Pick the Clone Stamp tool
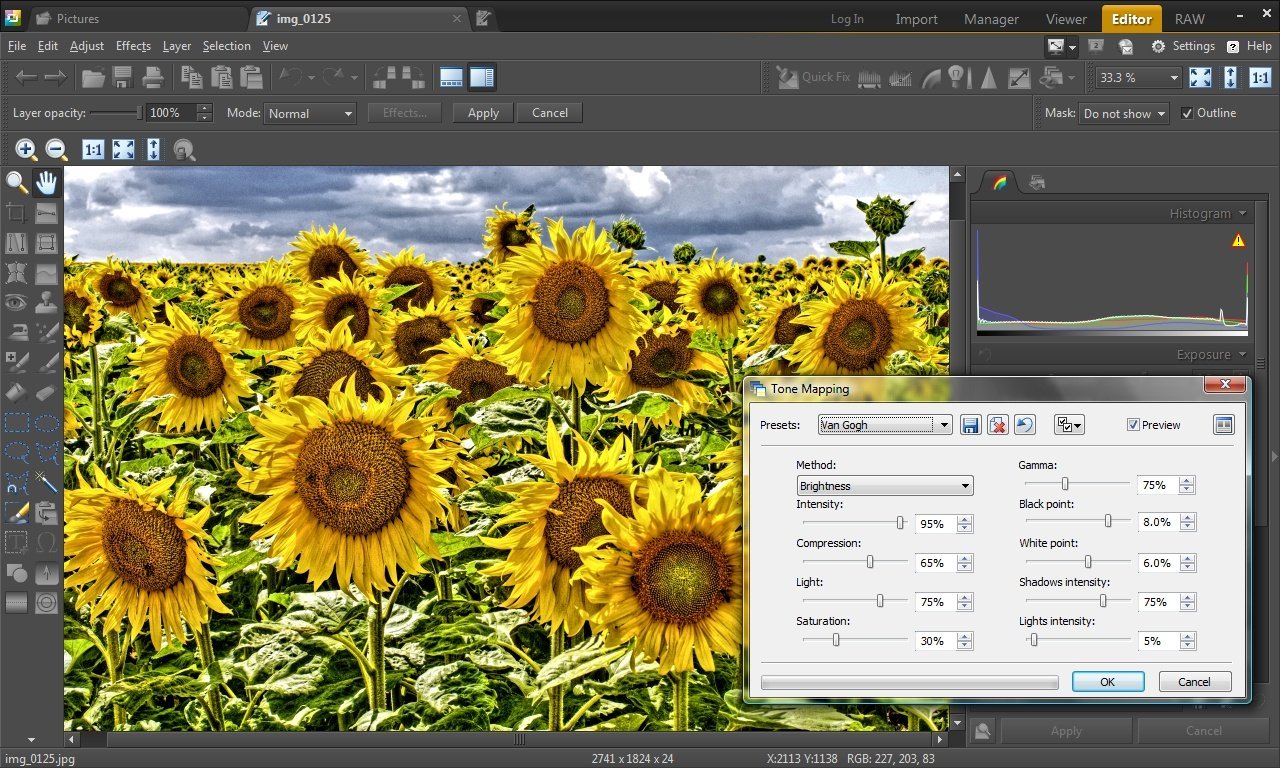This screenshot has width=1280, height=768. (x=46, y=302)
